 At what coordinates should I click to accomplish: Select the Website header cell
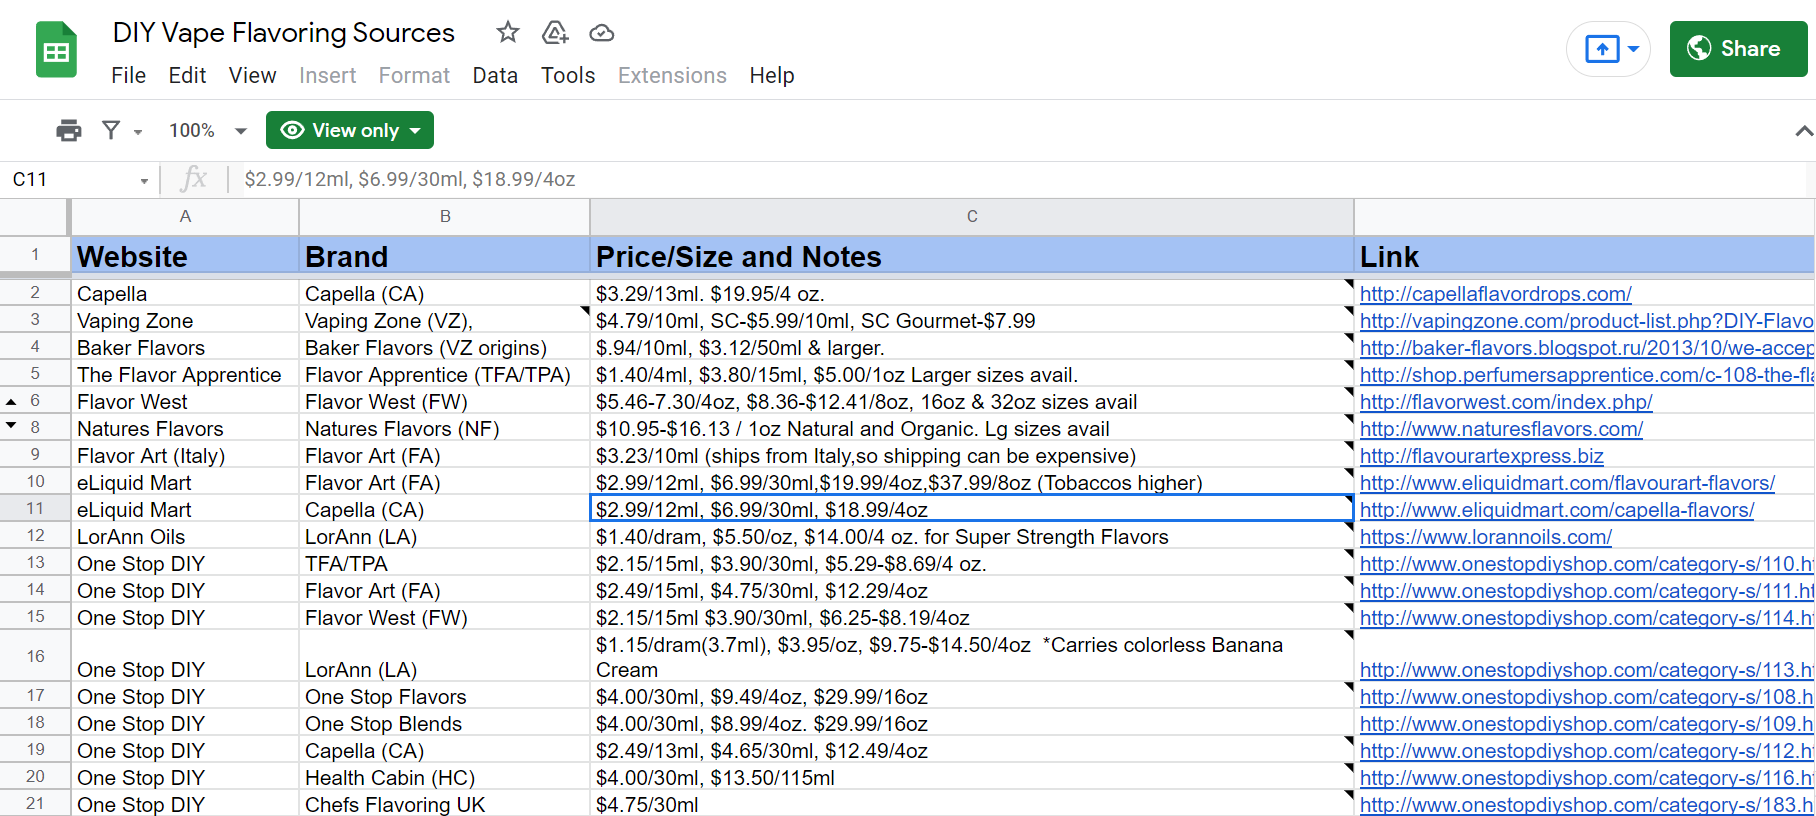click(x=185, y=257)
